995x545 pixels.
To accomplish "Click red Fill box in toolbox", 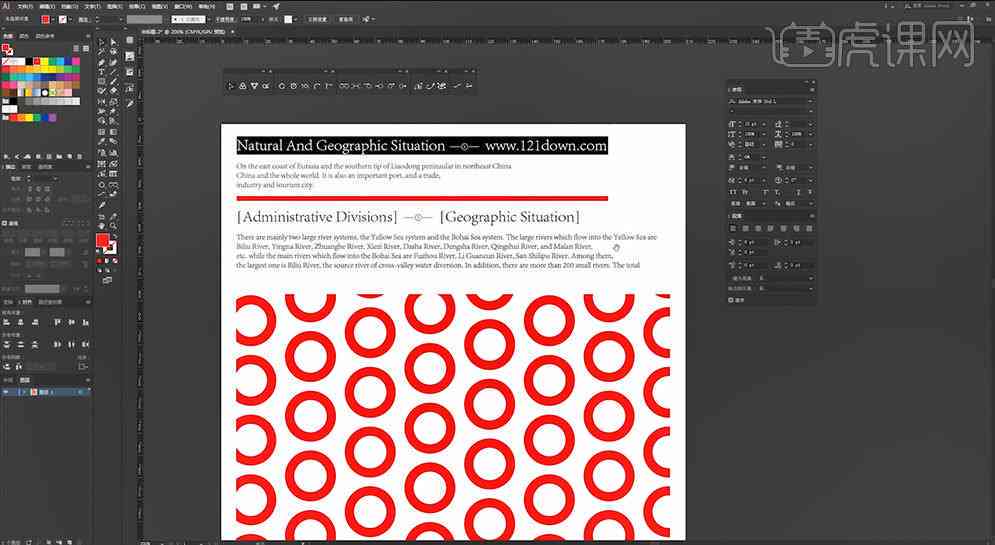I will point(102,240).
